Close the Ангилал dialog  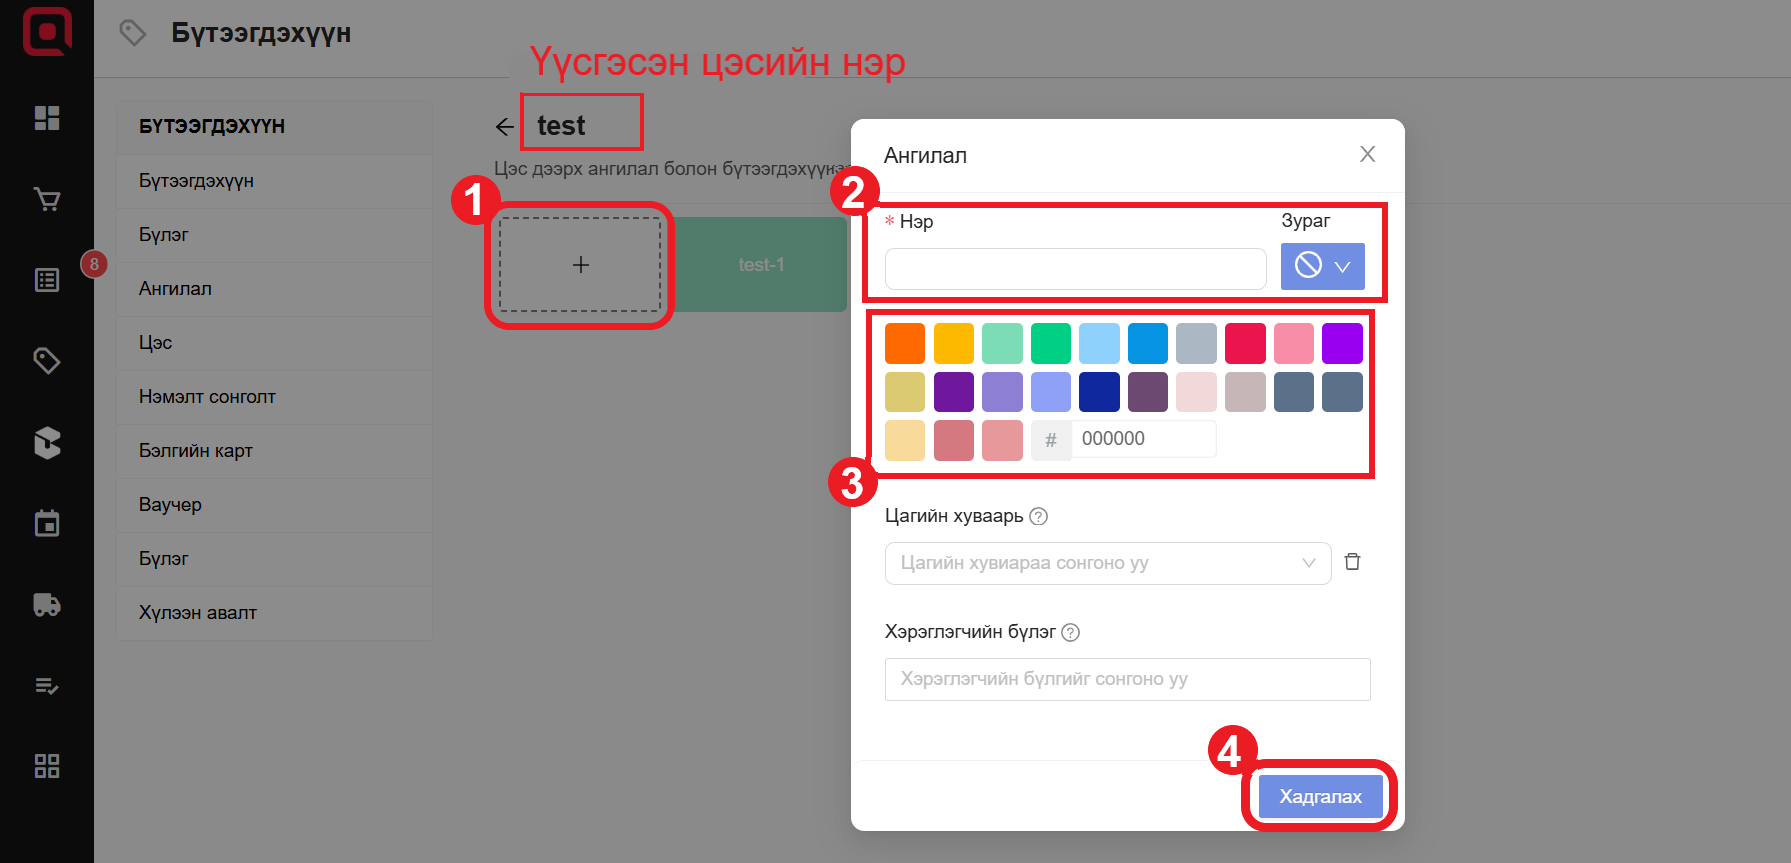tap(1367, 154)
